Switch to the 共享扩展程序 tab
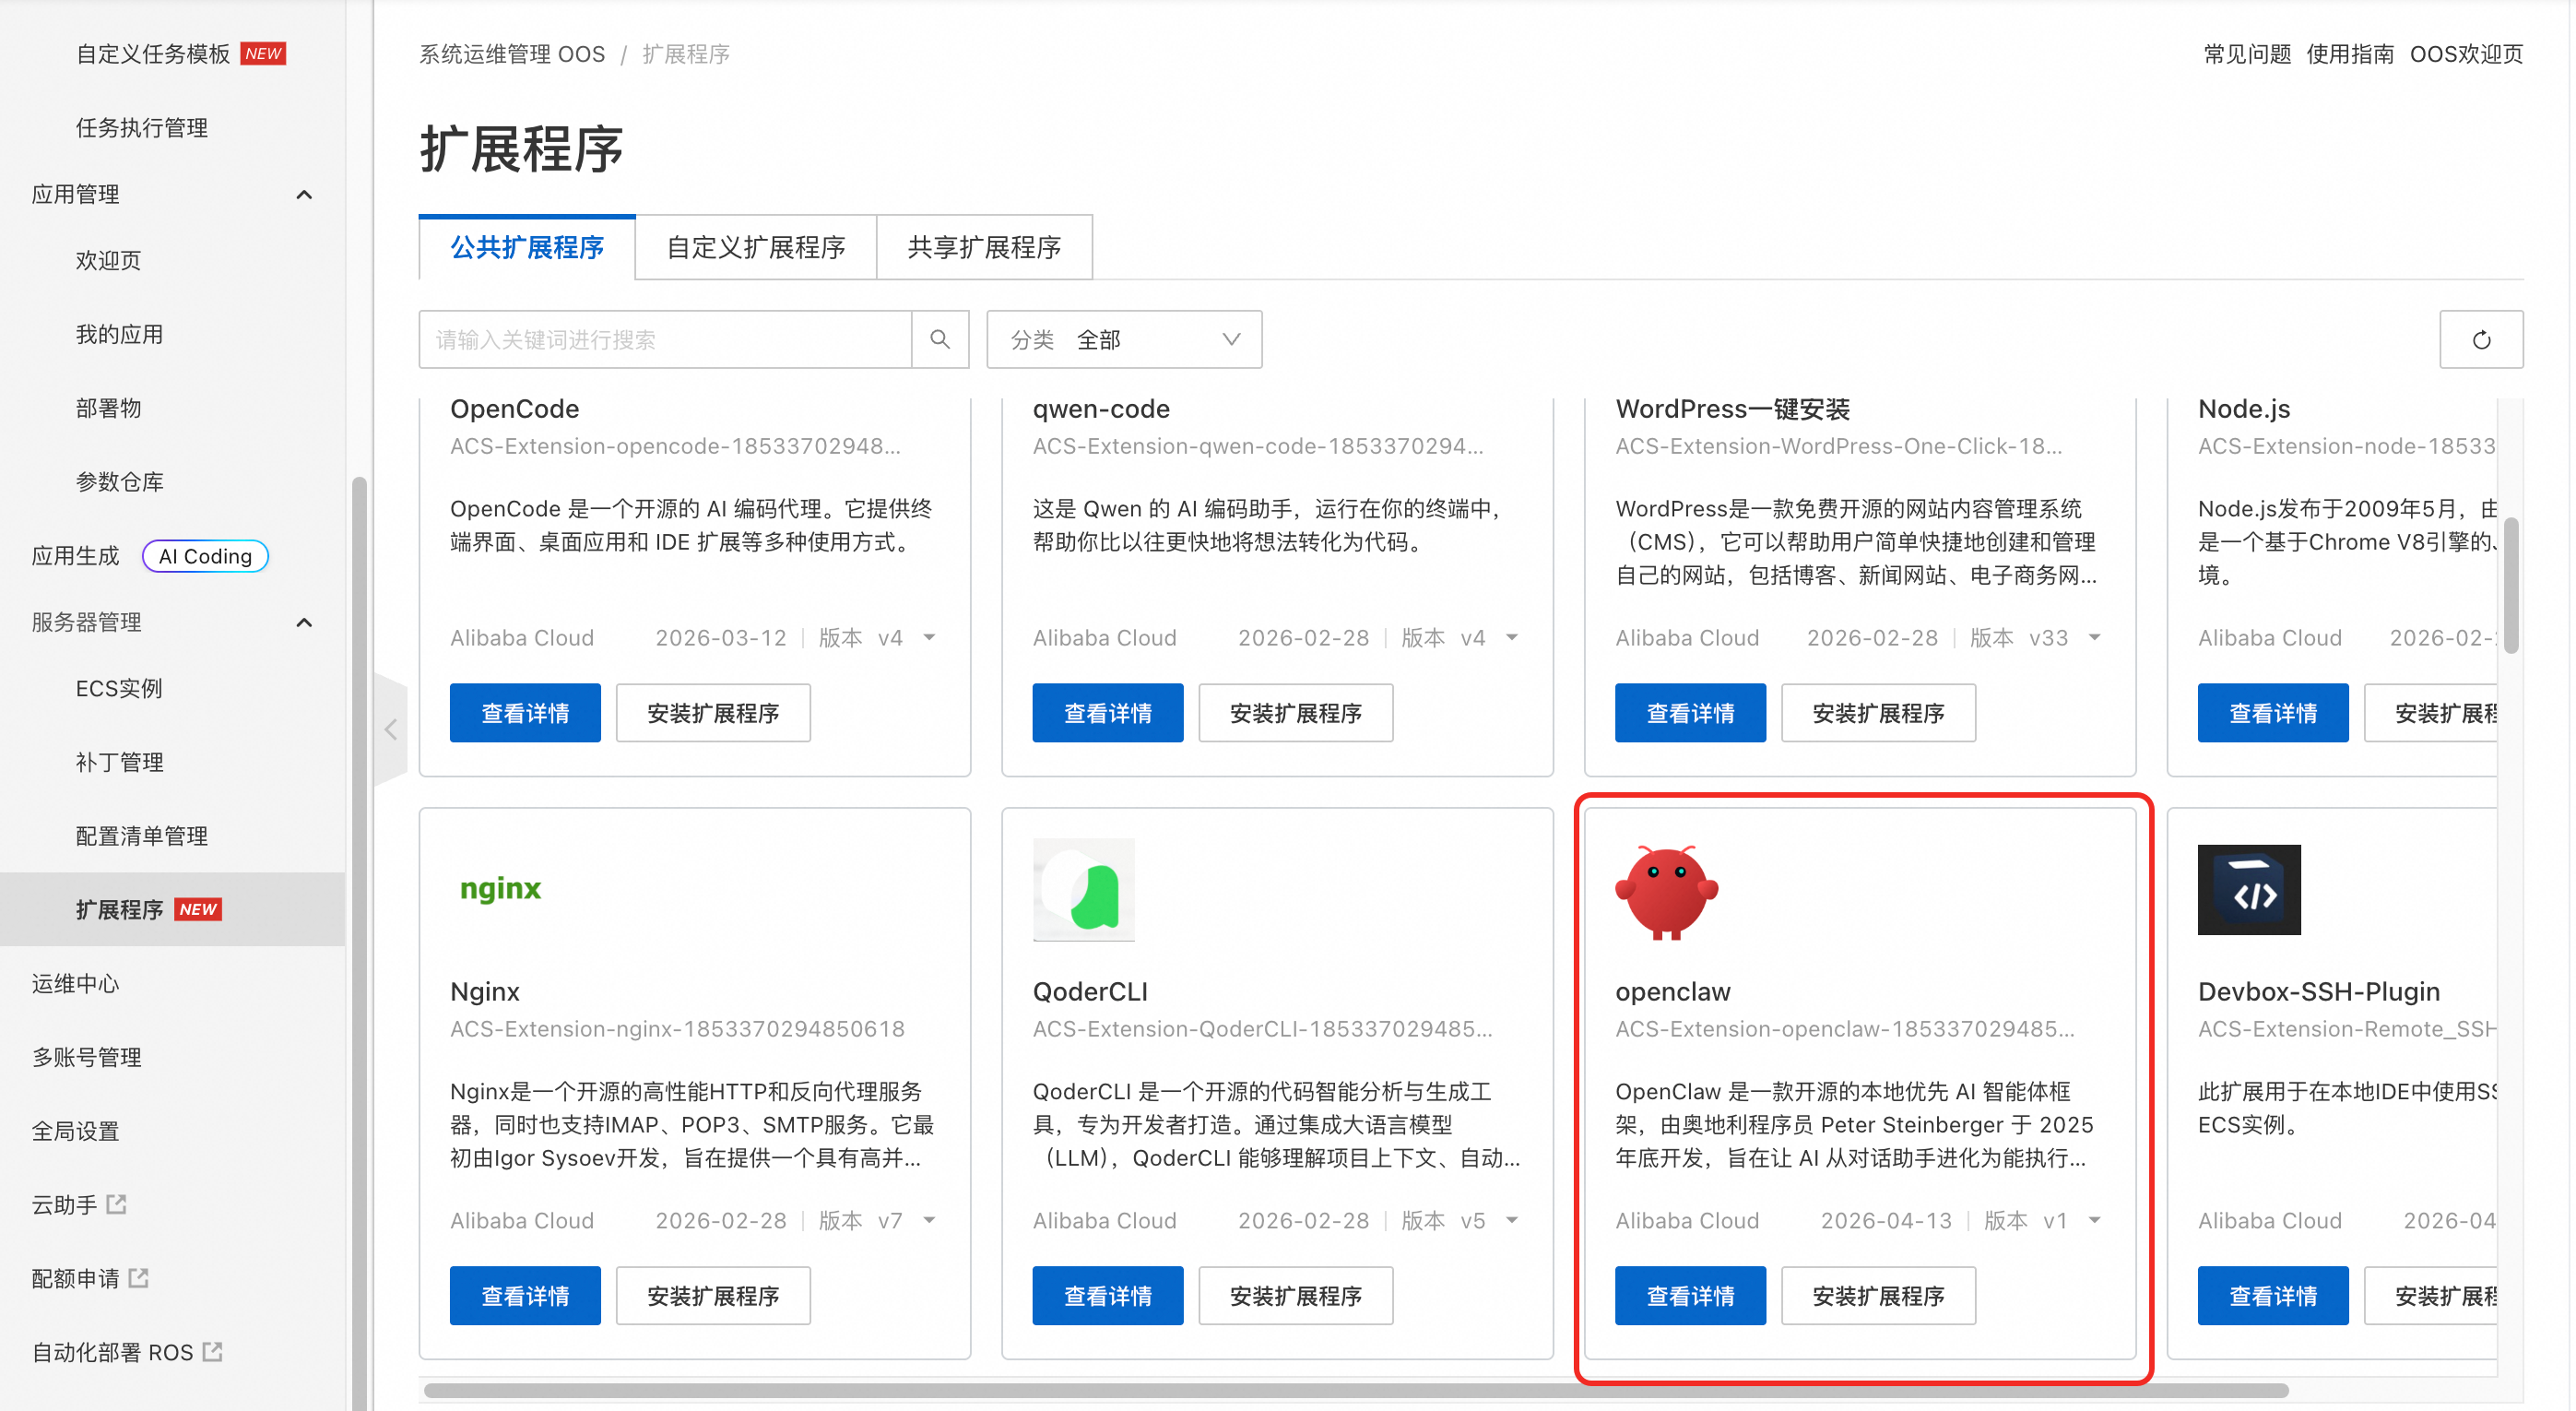Image resolution: width=2576 pixels, height=1411 pixels. 983,247
